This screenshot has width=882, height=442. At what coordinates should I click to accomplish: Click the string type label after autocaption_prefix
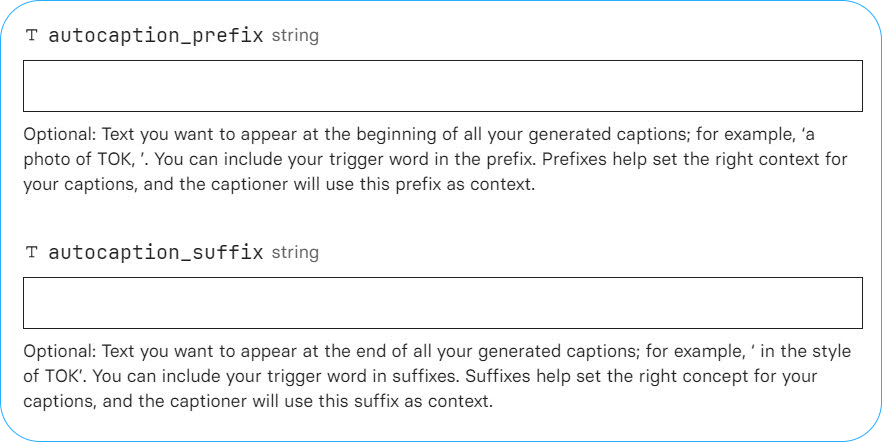(x=295, y=36)
